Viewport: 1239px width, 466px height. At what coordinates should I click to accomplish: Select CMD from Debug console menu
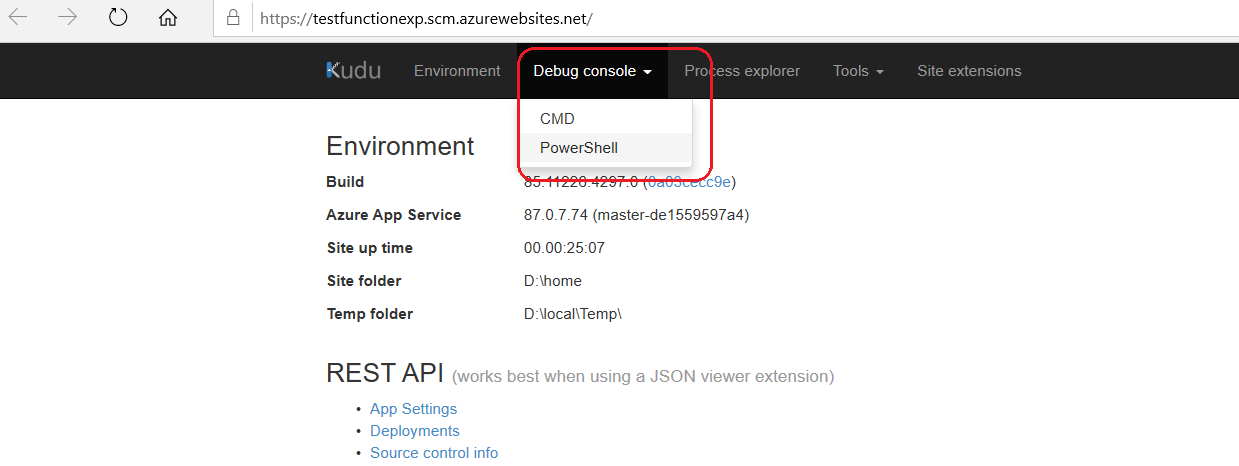click(605, 118)
